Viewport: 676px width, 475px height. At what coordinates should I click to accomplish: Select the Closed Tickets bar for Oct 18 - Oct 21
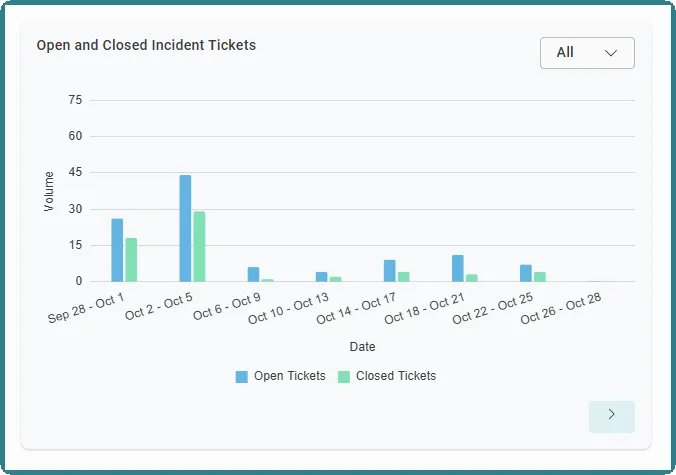pos(472,278)
